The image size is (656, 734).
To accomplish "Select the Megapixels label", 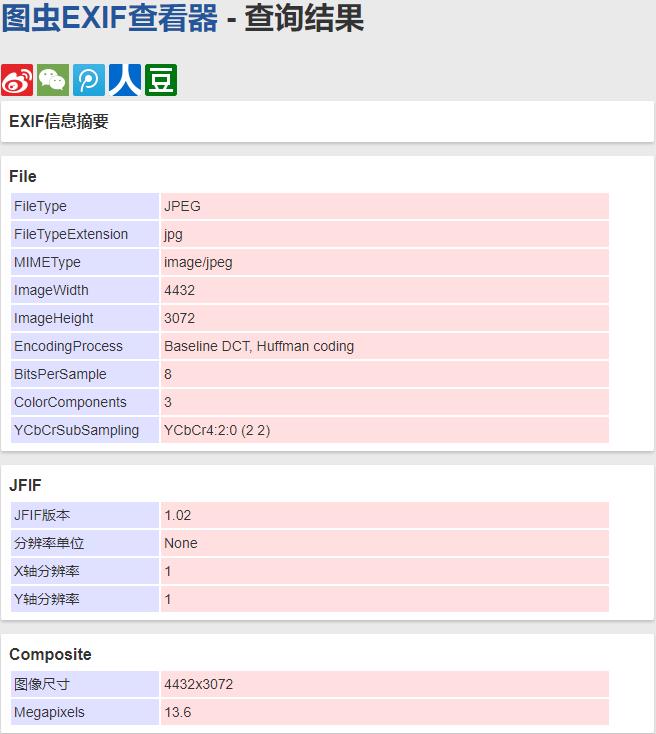I will click(x=85, y=712).
